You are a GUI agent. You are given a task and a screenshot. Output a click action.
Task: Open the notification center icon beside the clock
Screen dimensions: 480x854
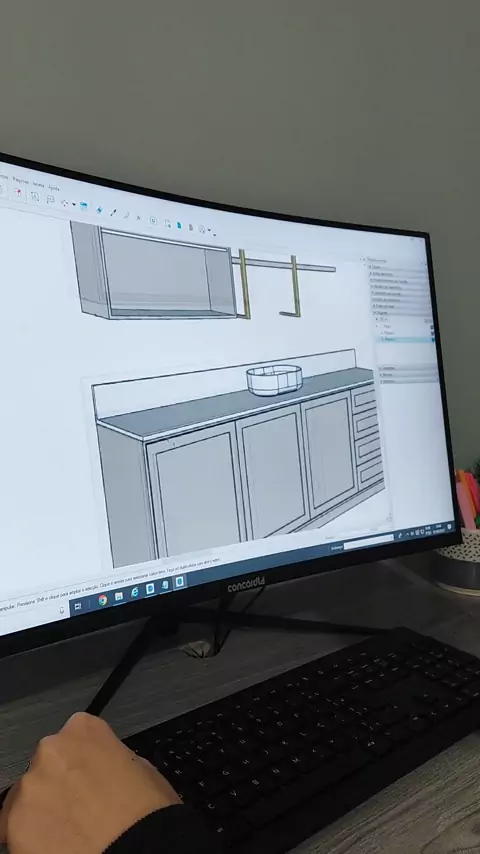449,527
